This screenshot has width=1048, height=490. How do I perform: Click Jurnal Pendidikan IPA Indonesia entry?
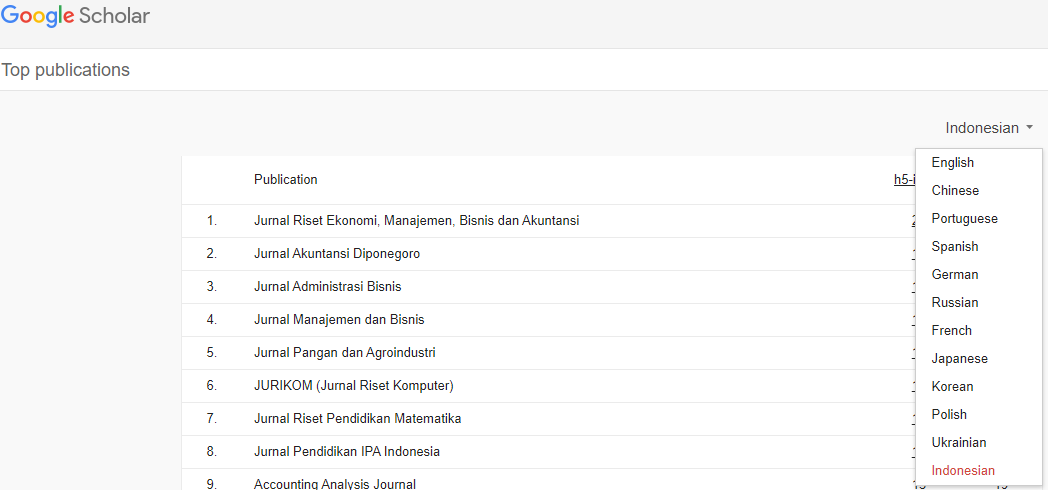[346, 452]
